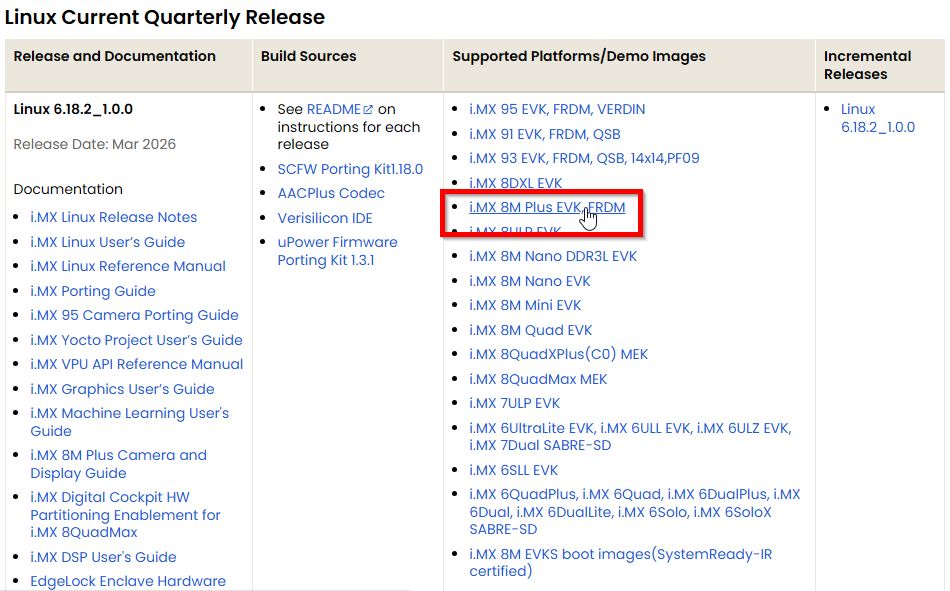Image resolution: width=950 pixels, height=591 pixels.
Task: Open i.MX 95 EVK, FRDM, VERDIN images
Action: pyautogui.click(x=557, y=109)
